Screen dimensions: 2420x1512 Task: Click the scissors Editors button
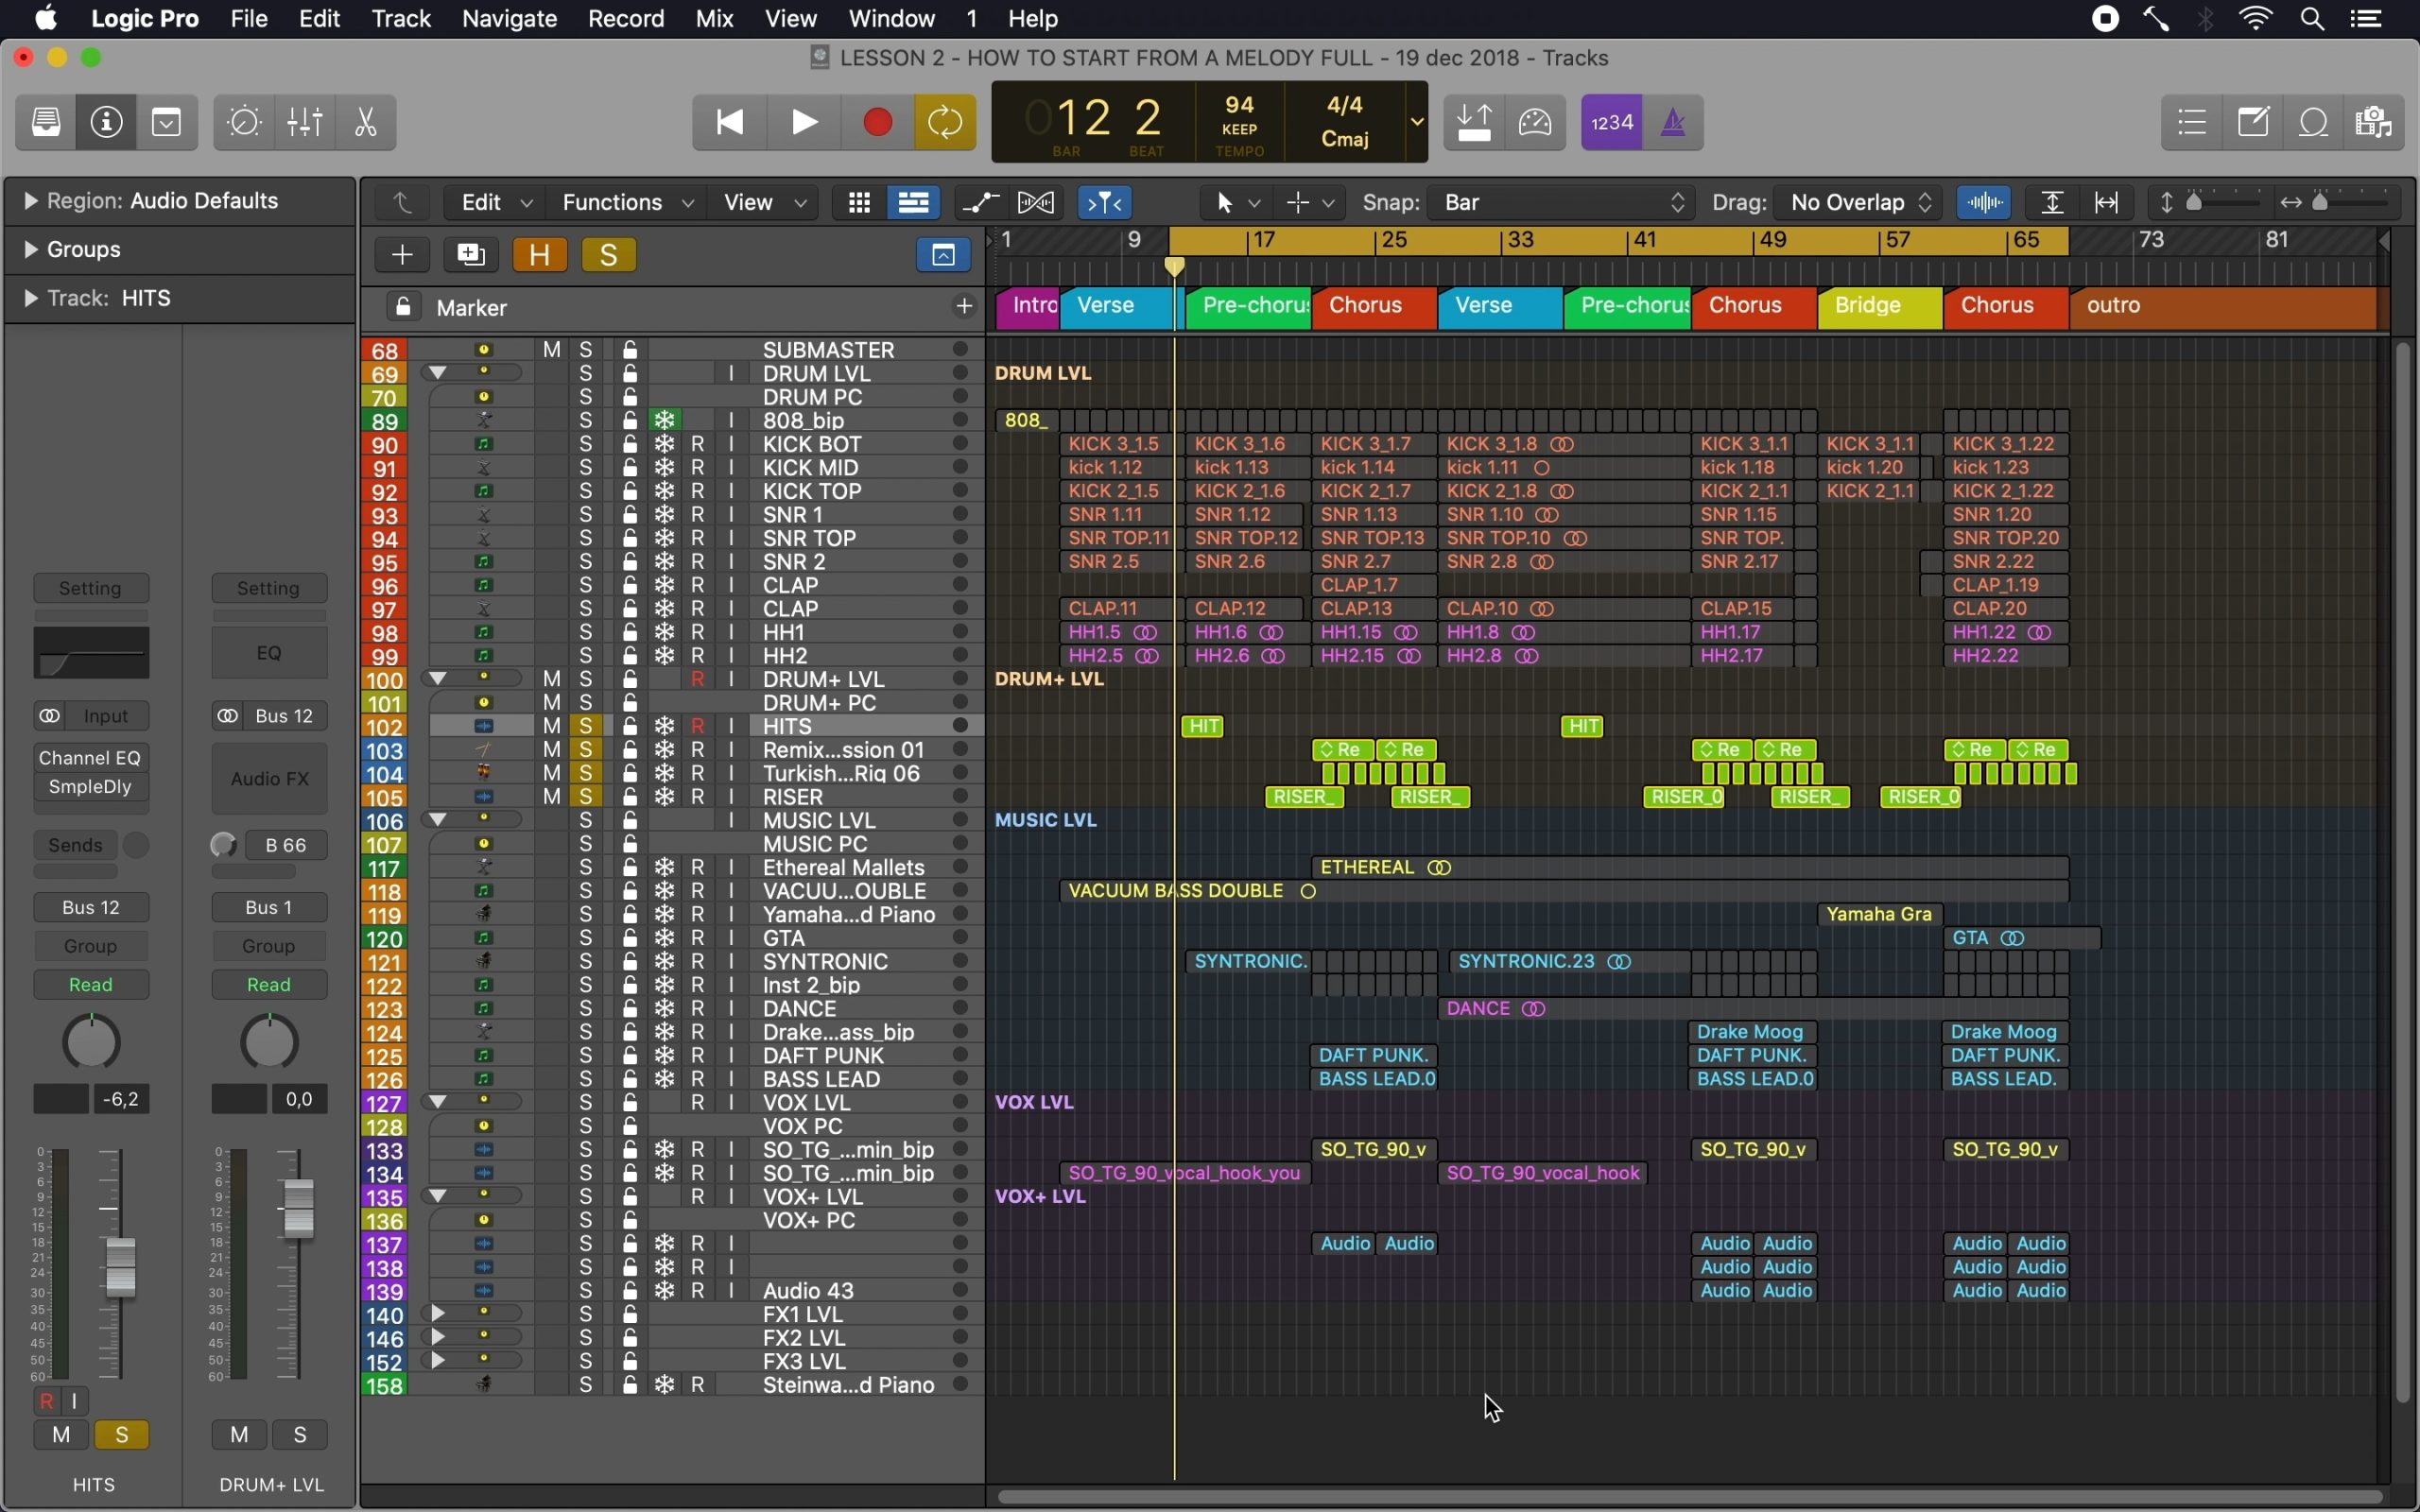click(x=366, y=122)
